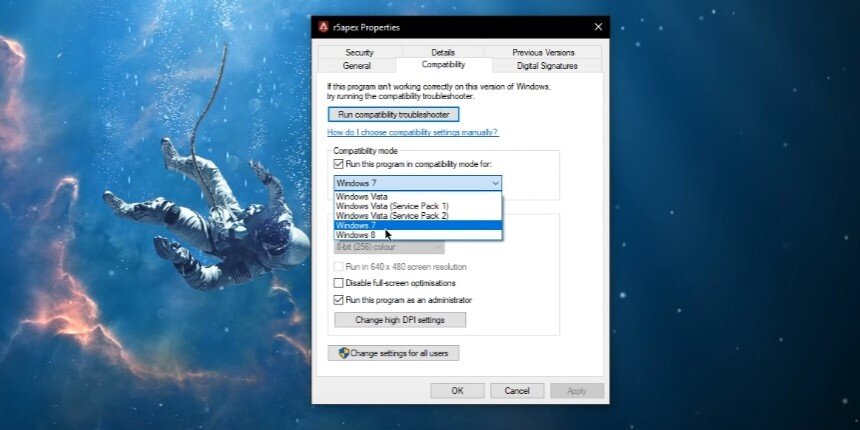Choose Windows Vista (Service Pack 1) option

[417, 206]
